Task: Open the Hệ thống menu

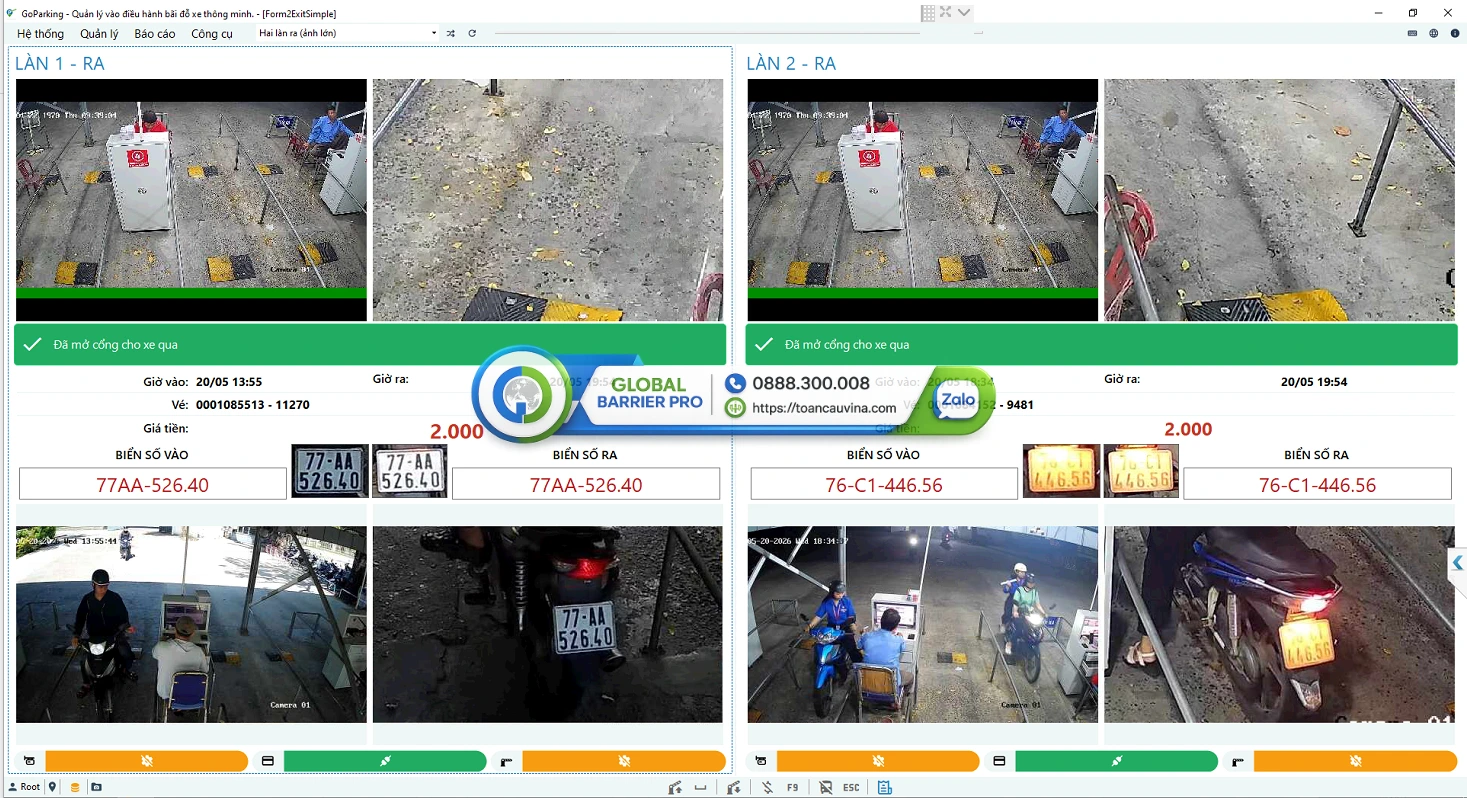Action: point(40,34)
